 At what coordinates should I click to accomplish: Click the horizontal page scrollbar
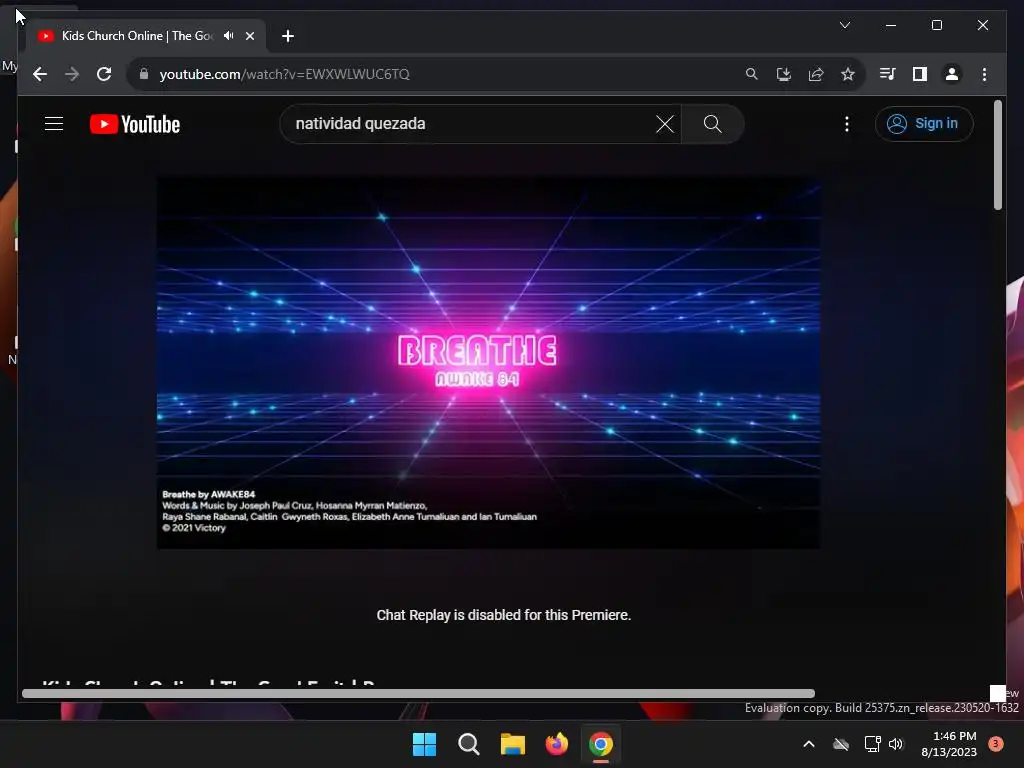pos(418,694)
